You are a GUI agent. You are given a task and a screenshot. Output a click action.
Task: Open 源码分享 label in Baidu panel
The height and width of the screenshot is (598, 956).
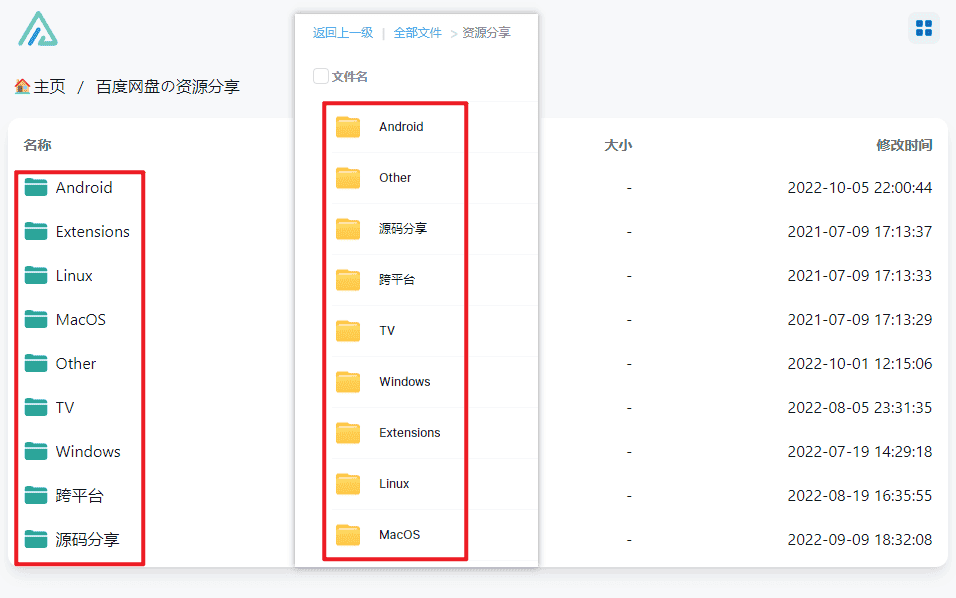point(403,229)
